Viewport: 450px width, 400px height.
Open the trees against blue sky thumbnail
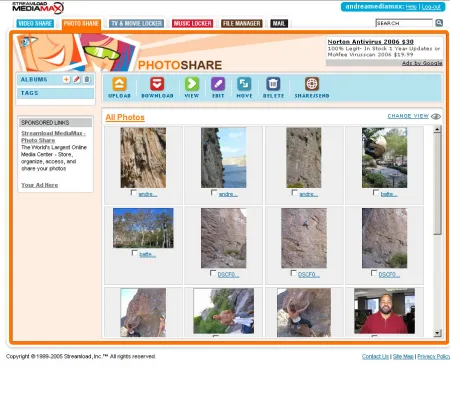[143, 228]
